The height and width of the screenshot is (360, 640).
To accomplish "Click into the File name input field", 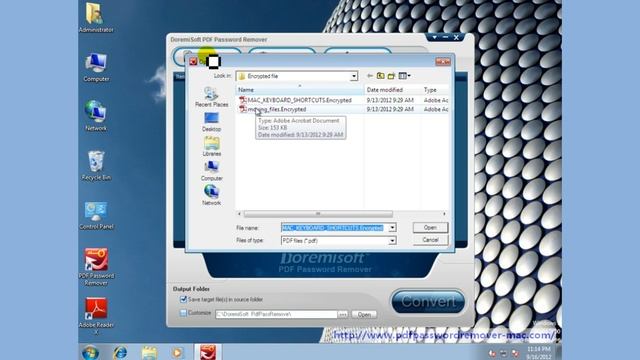I will (335, 228).
